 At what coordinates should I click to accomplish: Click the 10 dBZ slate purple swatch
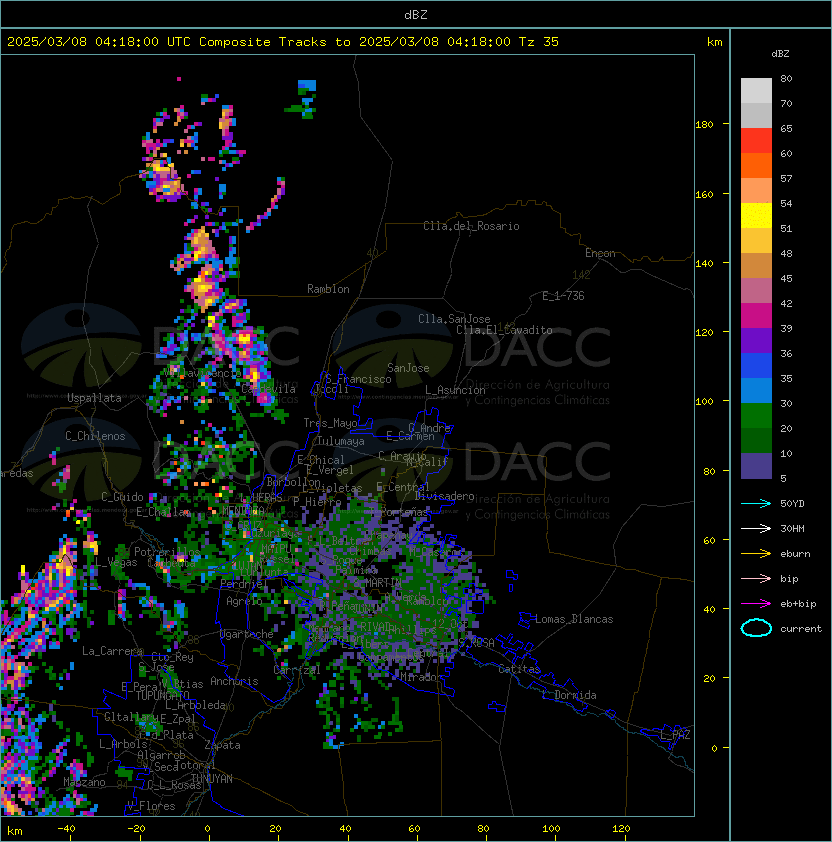click(756, 465)
